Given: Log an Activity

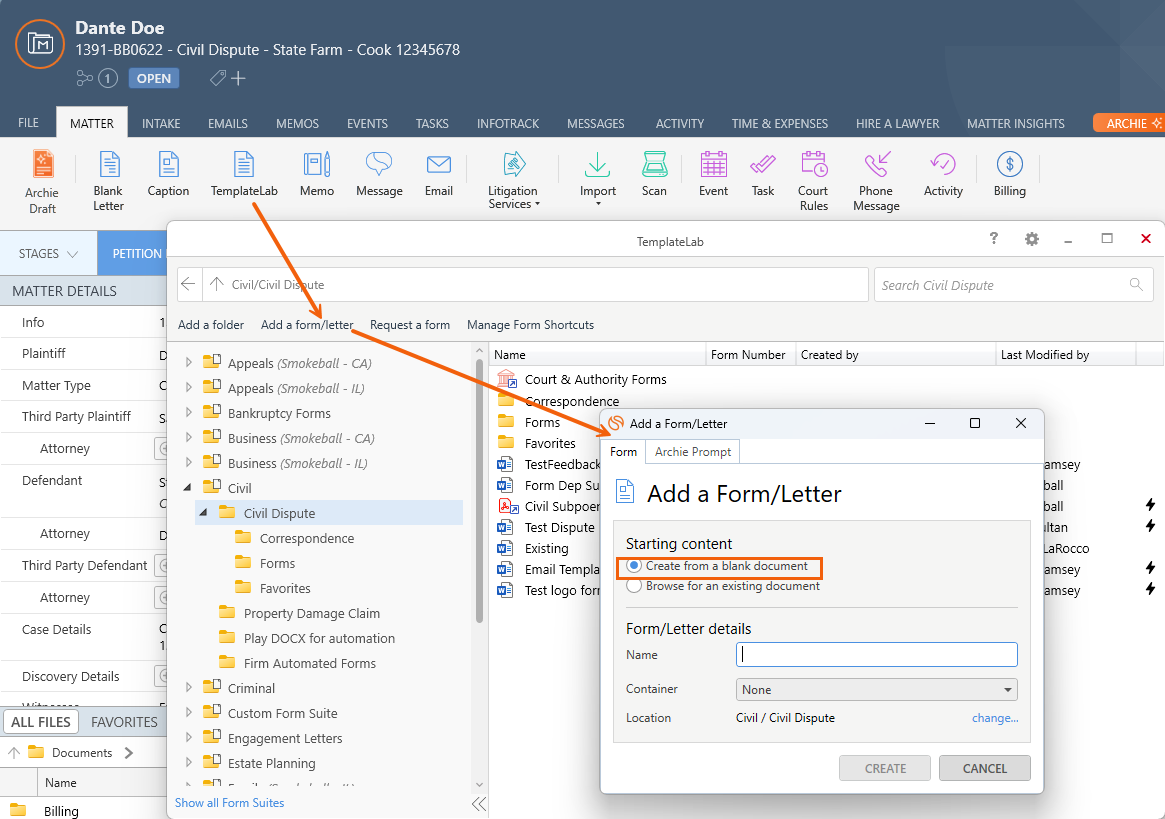Looking at the screenshot, I should [x=943, y=174].
